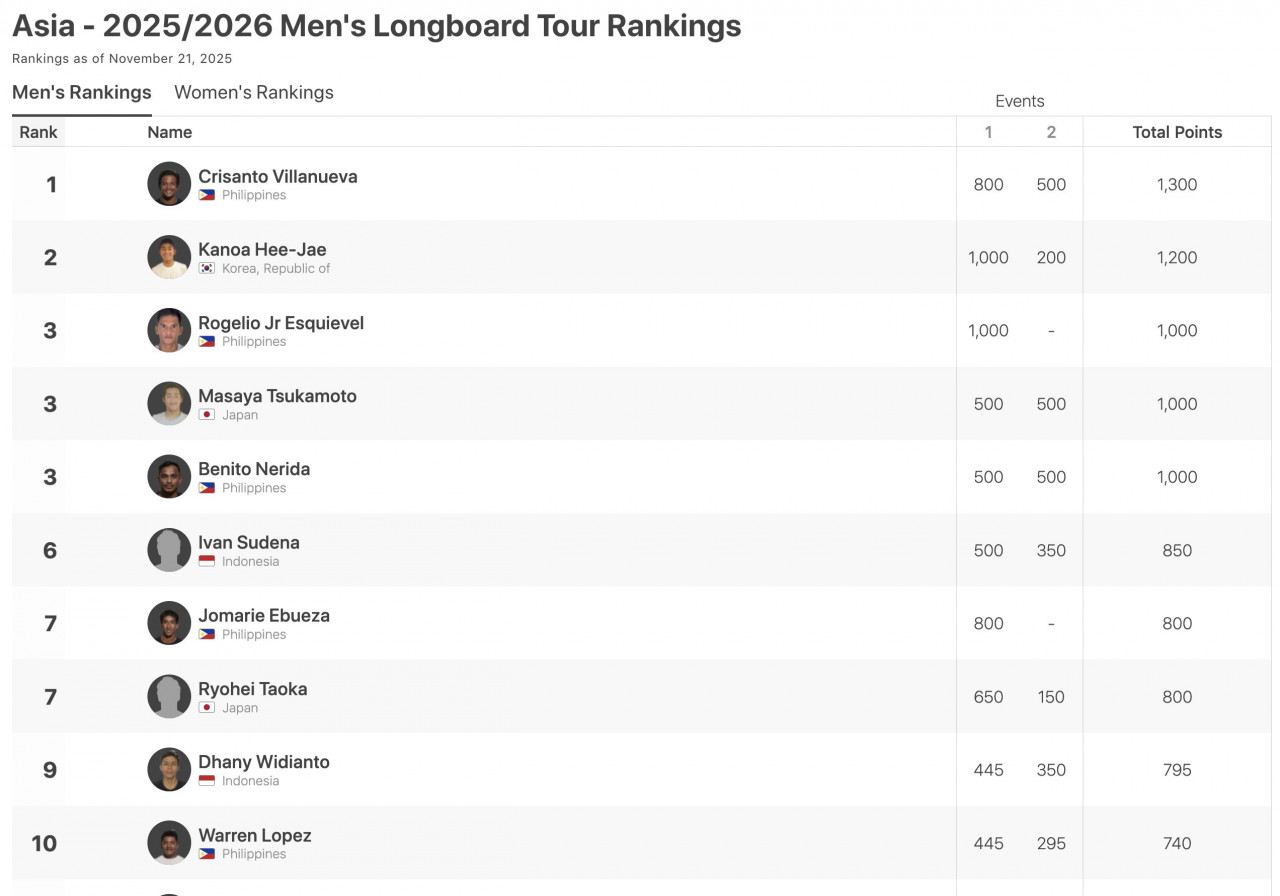Image resolution: width=1280 pixels, height=896 pixels.
Task: Click the Philippines flag under Crisanto Villanueva
Action: tap(207, 195)
